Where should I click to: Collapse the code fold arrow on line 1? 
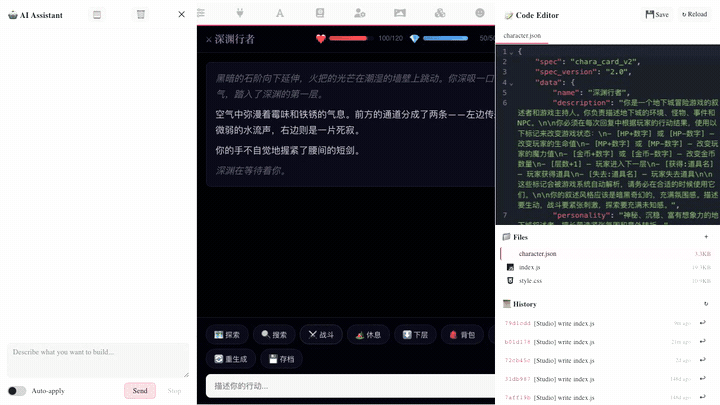[x=512, y=53]
